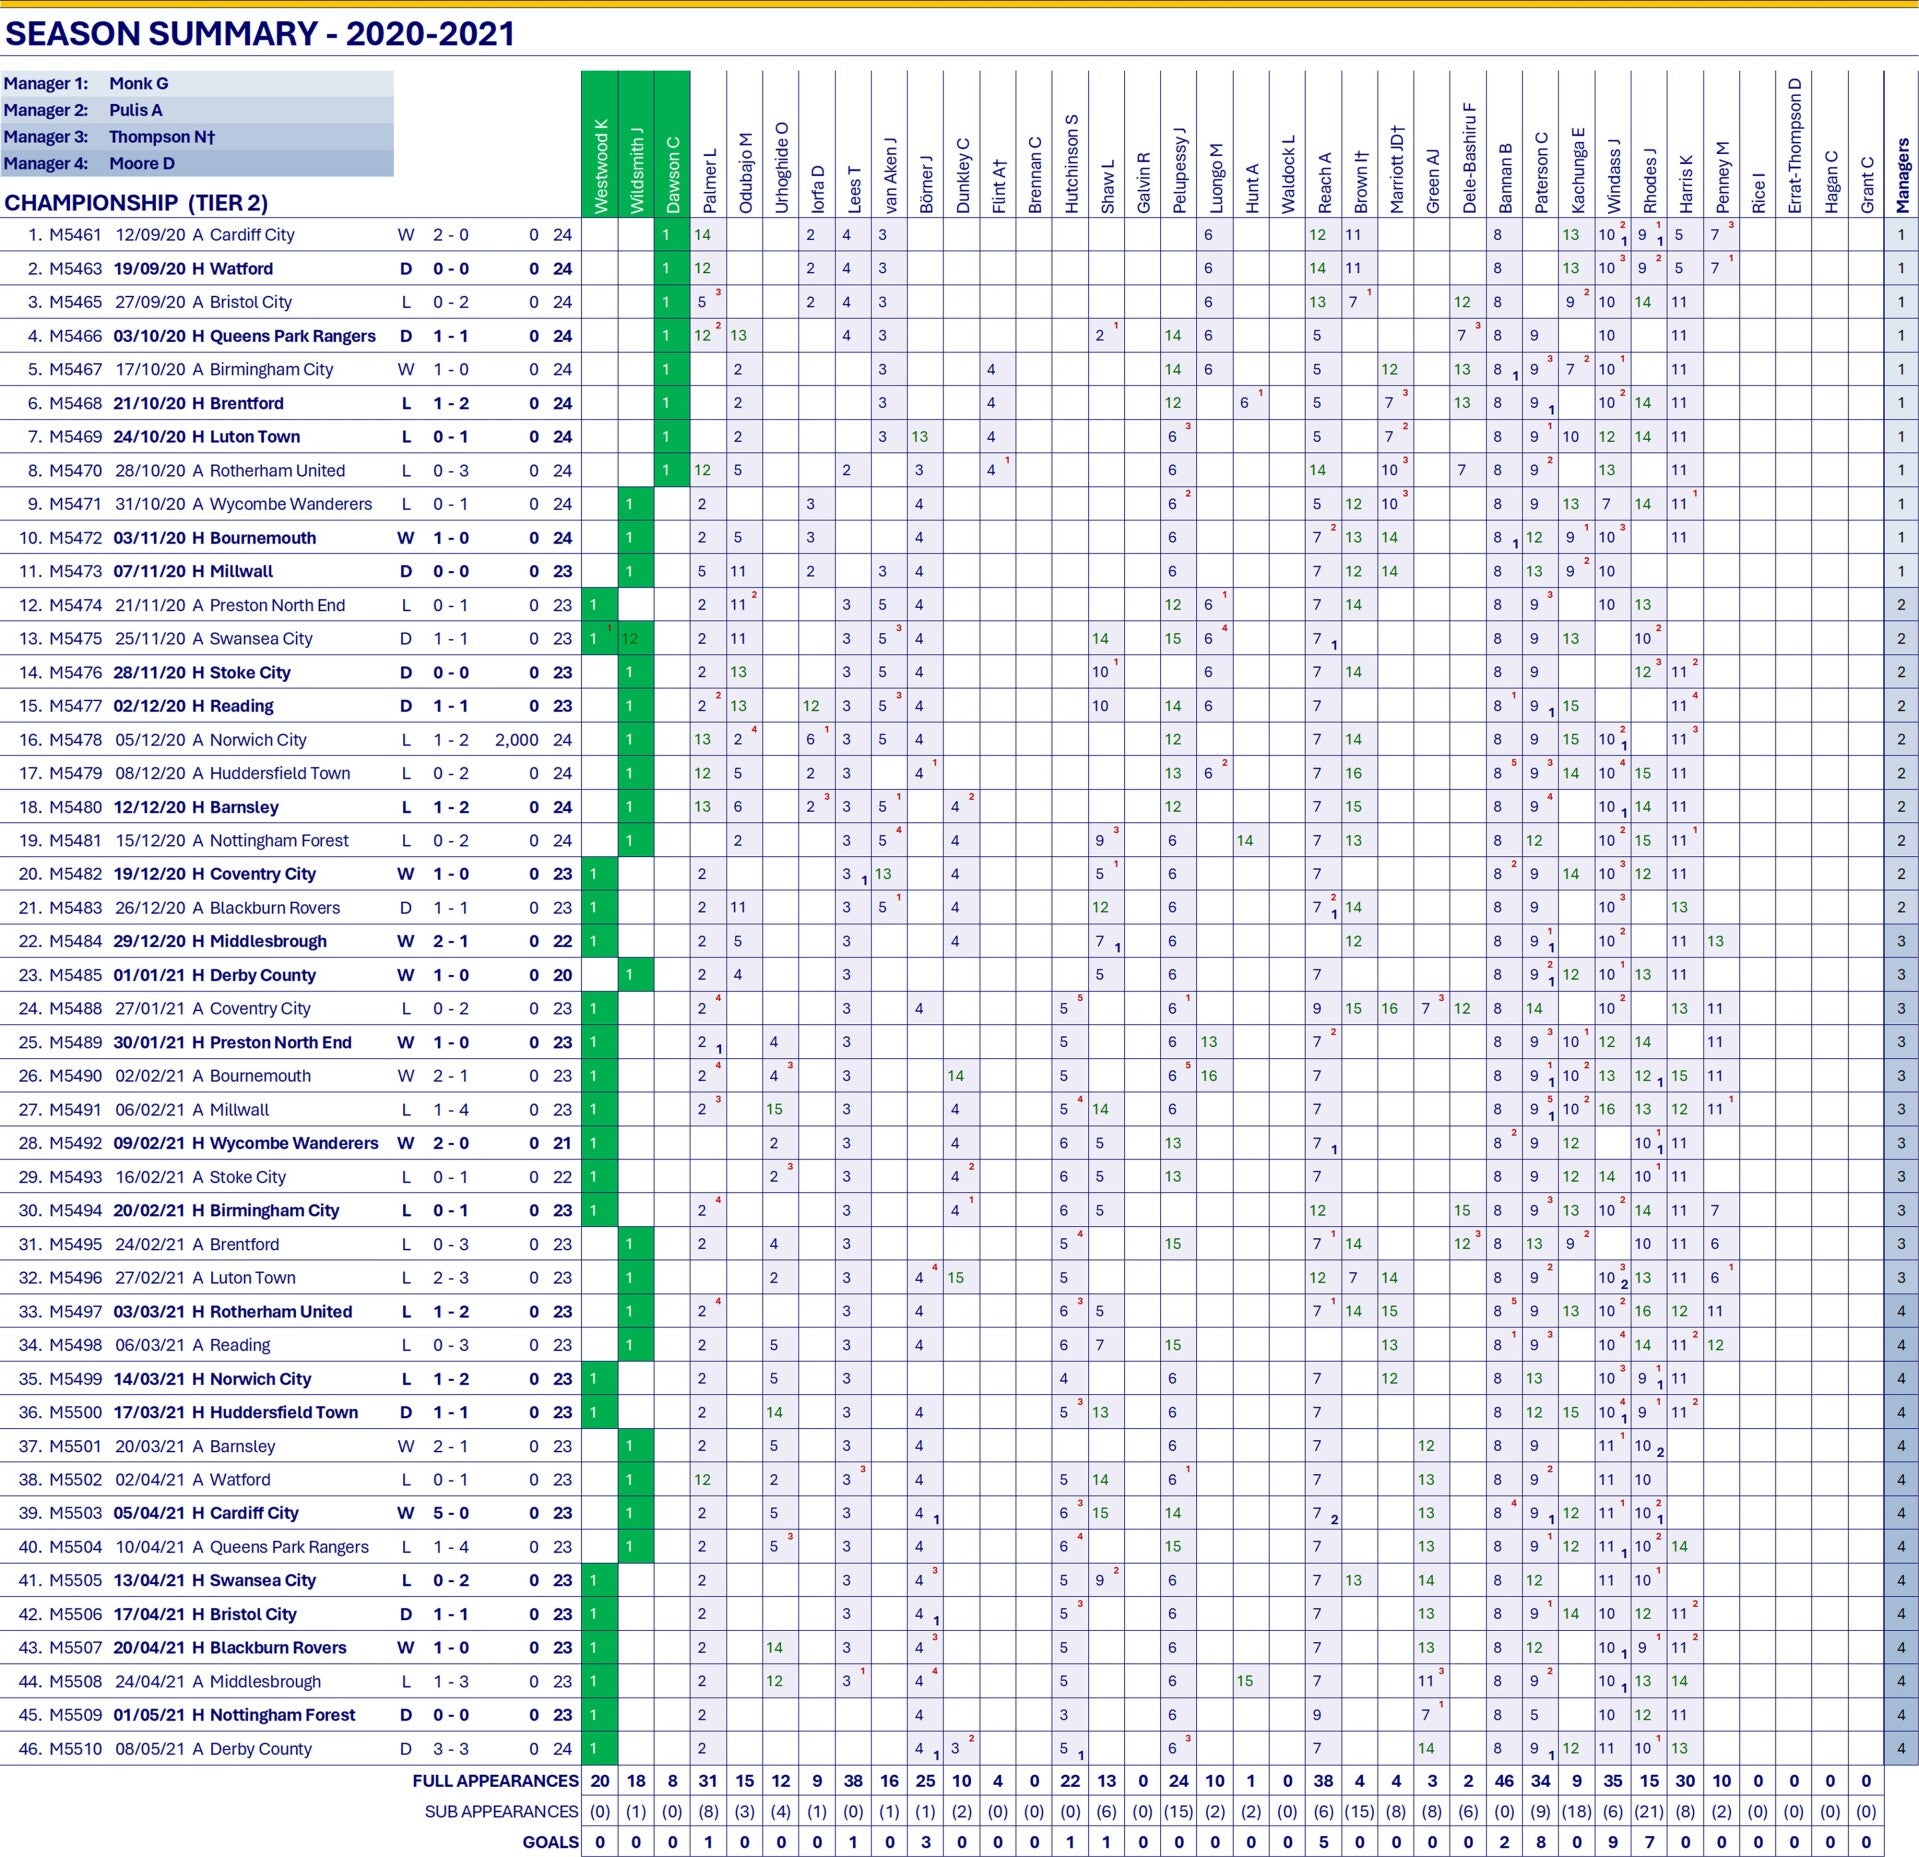Select Nottingham Forest in row 19
Image resolution: width=1919 pixels, height=1857 pixels.
279,841
